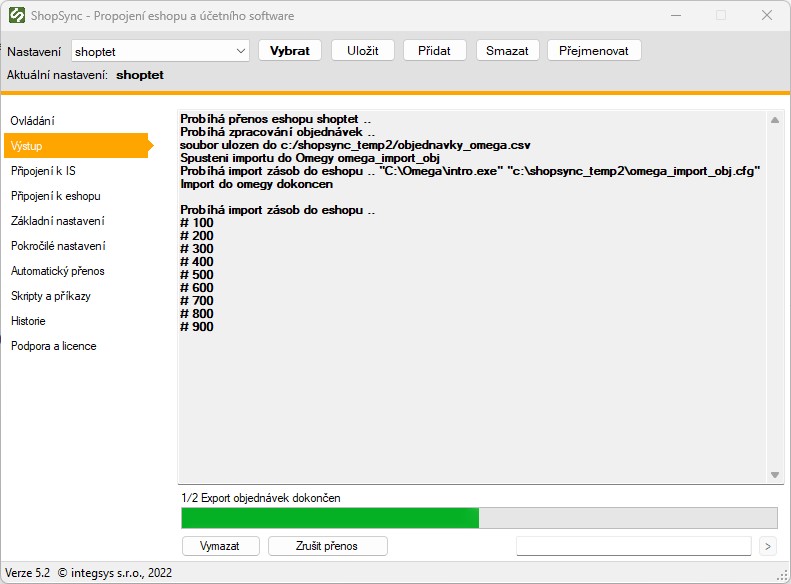Open the Ovládání section
791x584 pixels.
coord(33,121)
